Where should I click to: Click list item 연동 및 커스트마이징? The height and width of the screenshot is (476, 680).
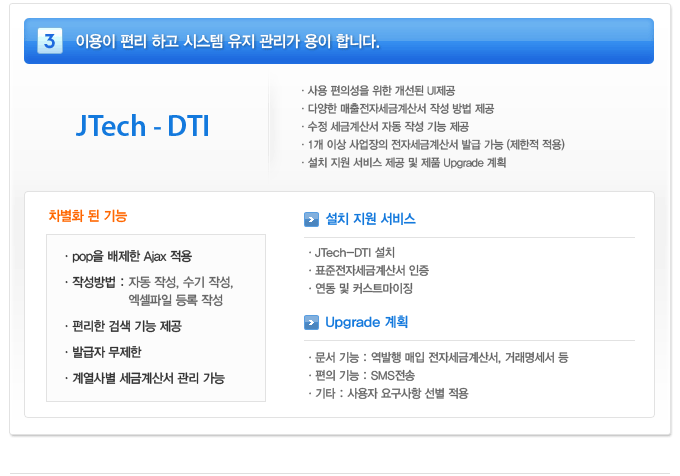tap(363, 288)
